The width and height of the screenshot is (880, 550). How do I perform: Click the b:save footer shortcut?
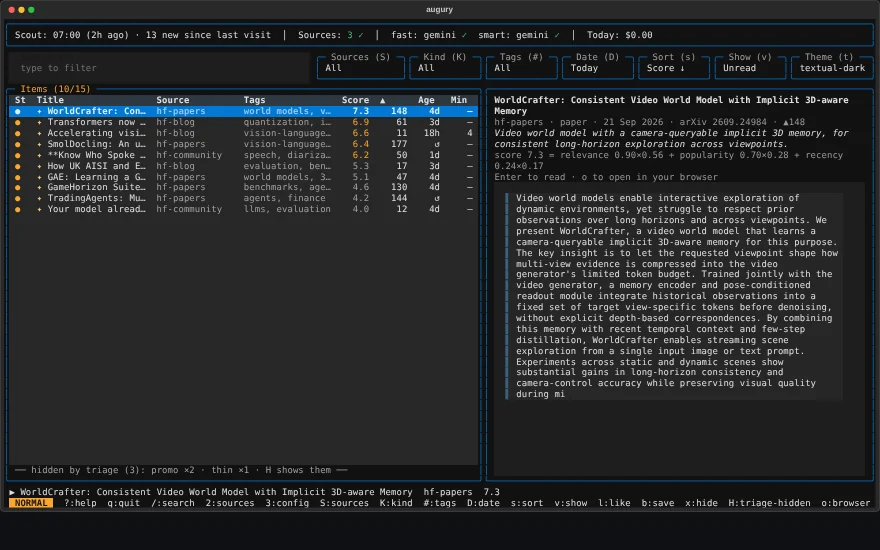tap(658, 503)
